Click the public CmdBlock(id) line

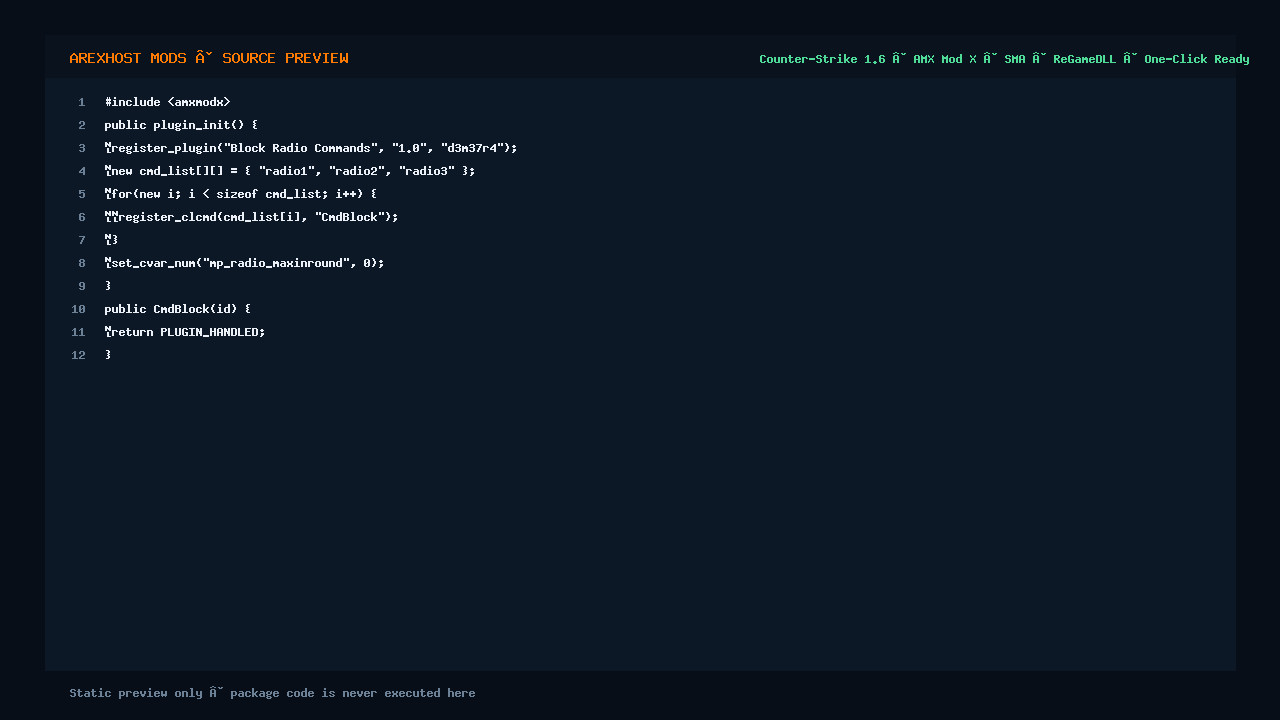(178, 309)
